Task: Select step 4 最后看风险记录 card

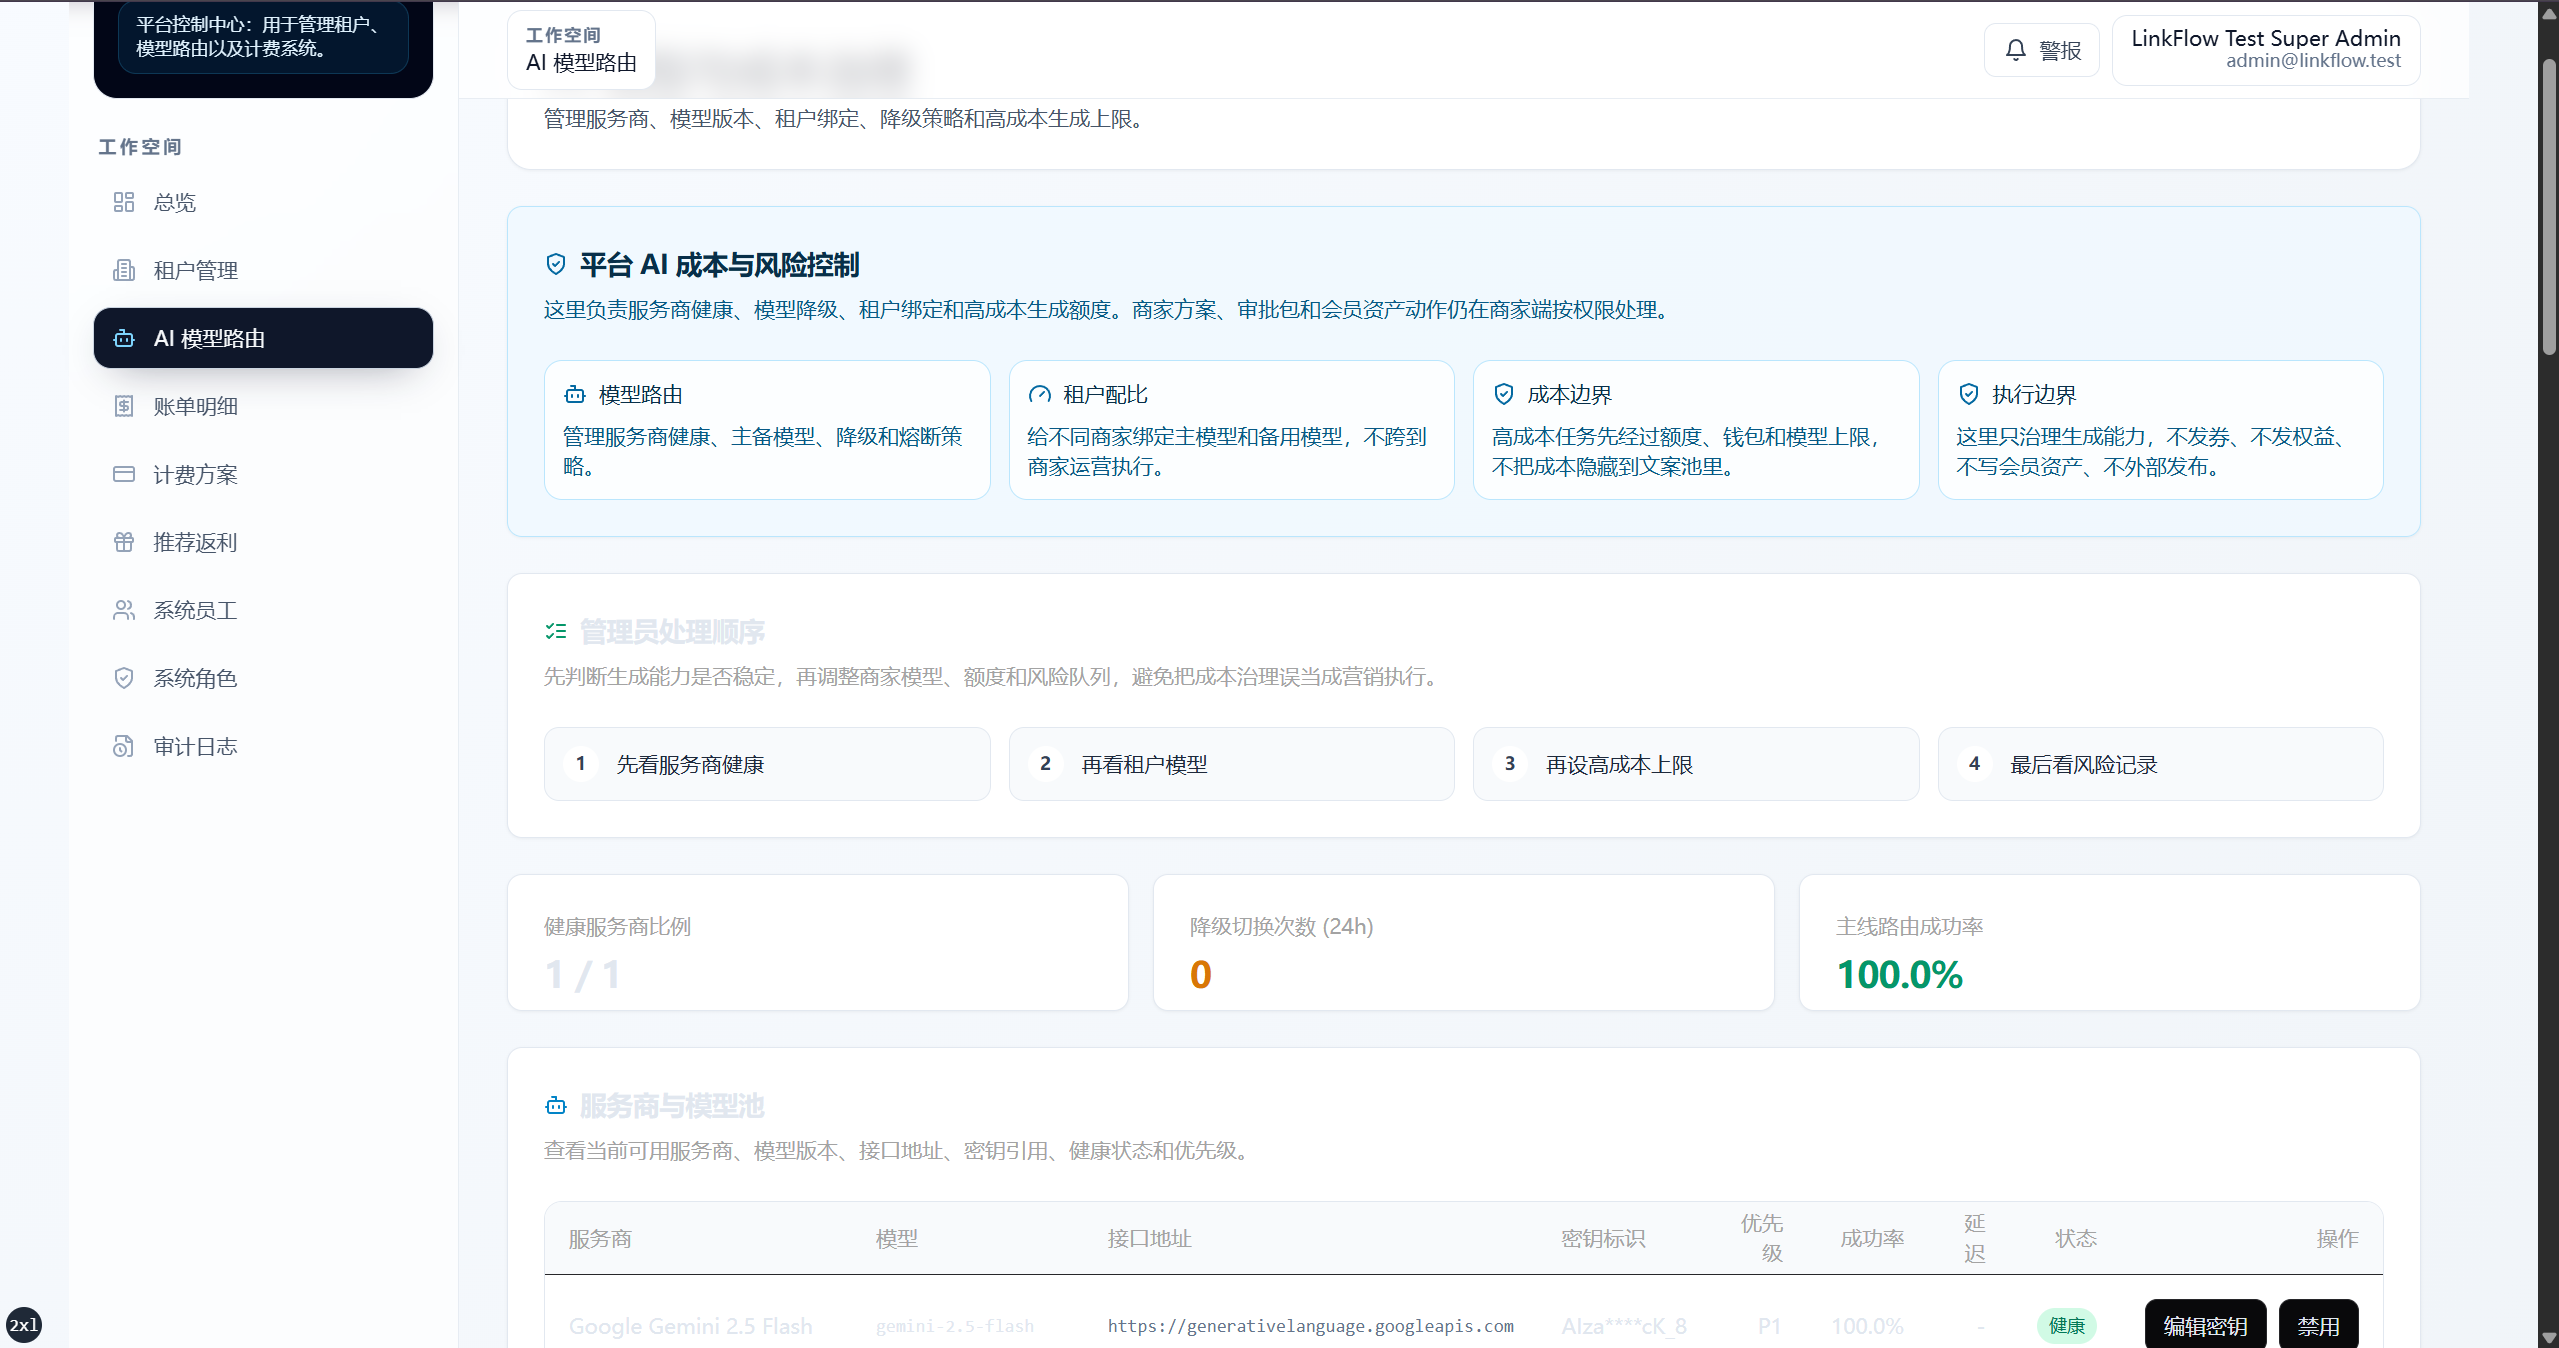Action: point(2160,764)
